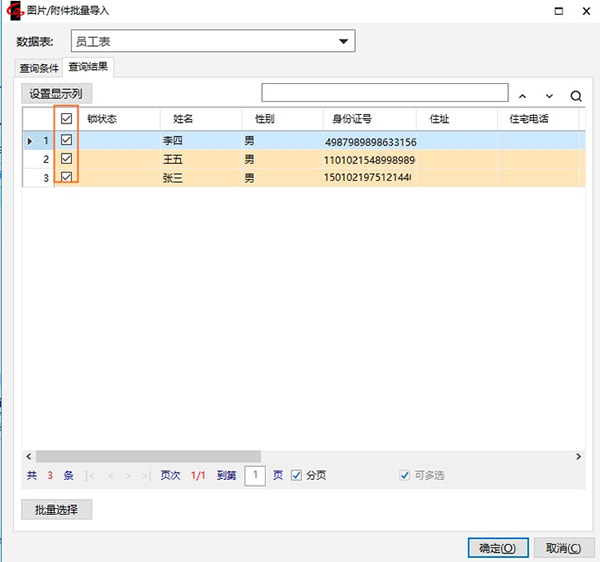
Task: Go to the last page arrow
Action: (x=146, y=476)
